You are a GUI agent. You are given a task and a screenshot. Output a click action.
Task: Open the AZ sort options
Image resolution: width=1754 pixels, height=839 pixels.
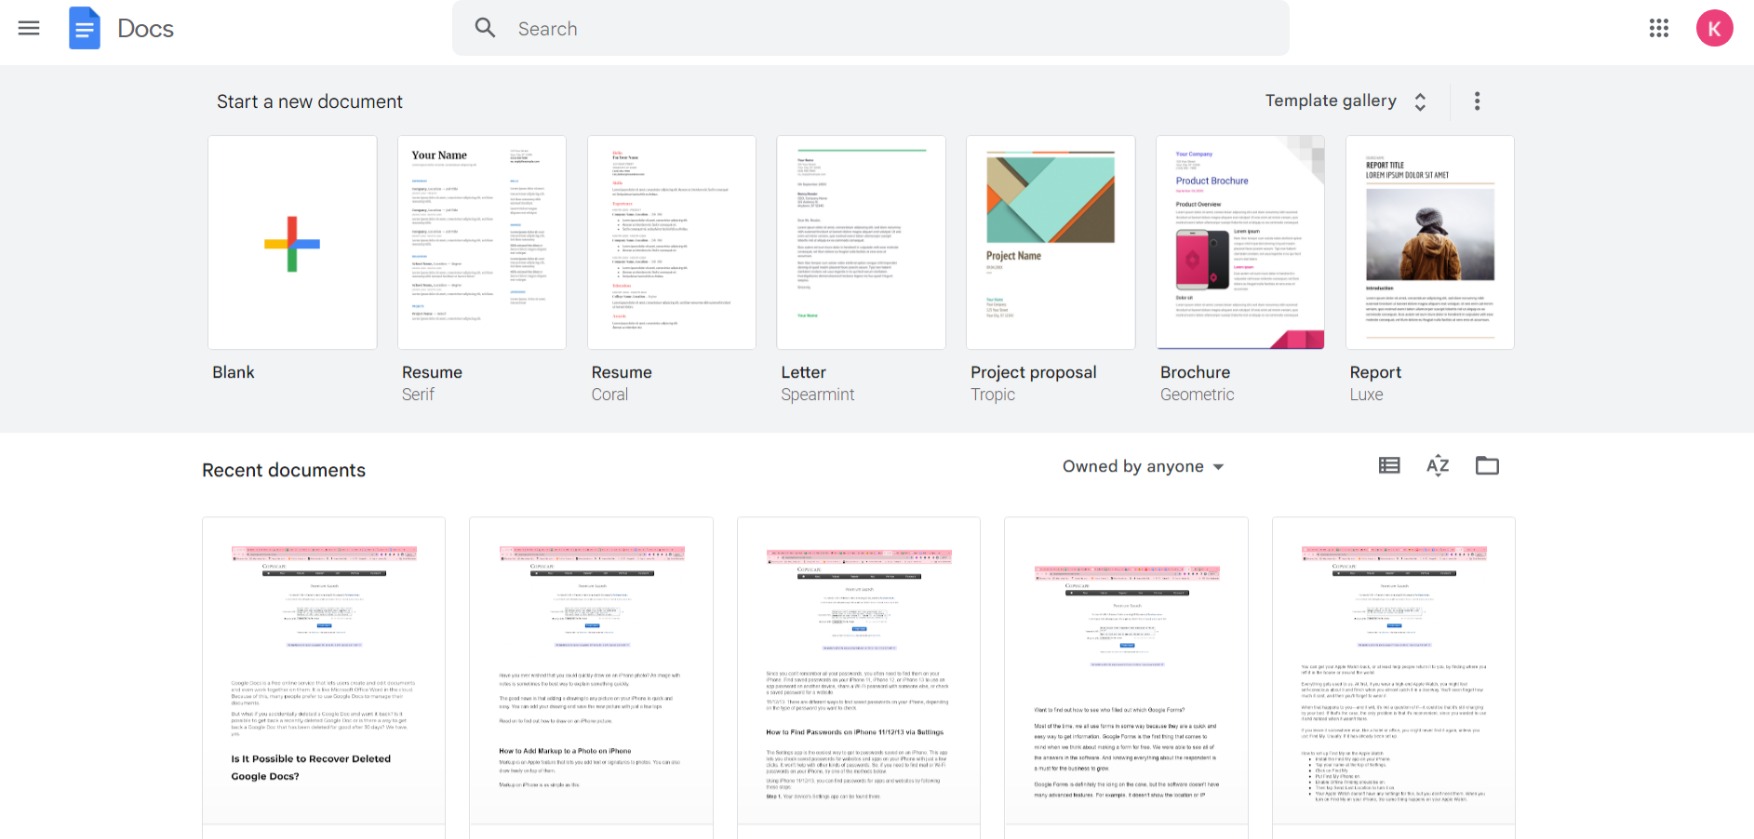(1437, 466)
